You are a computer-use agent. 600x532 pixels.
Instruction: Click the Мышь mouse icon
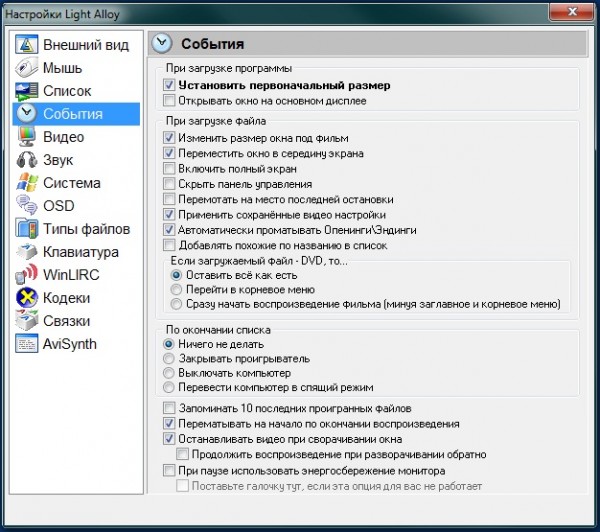point(26,67)
